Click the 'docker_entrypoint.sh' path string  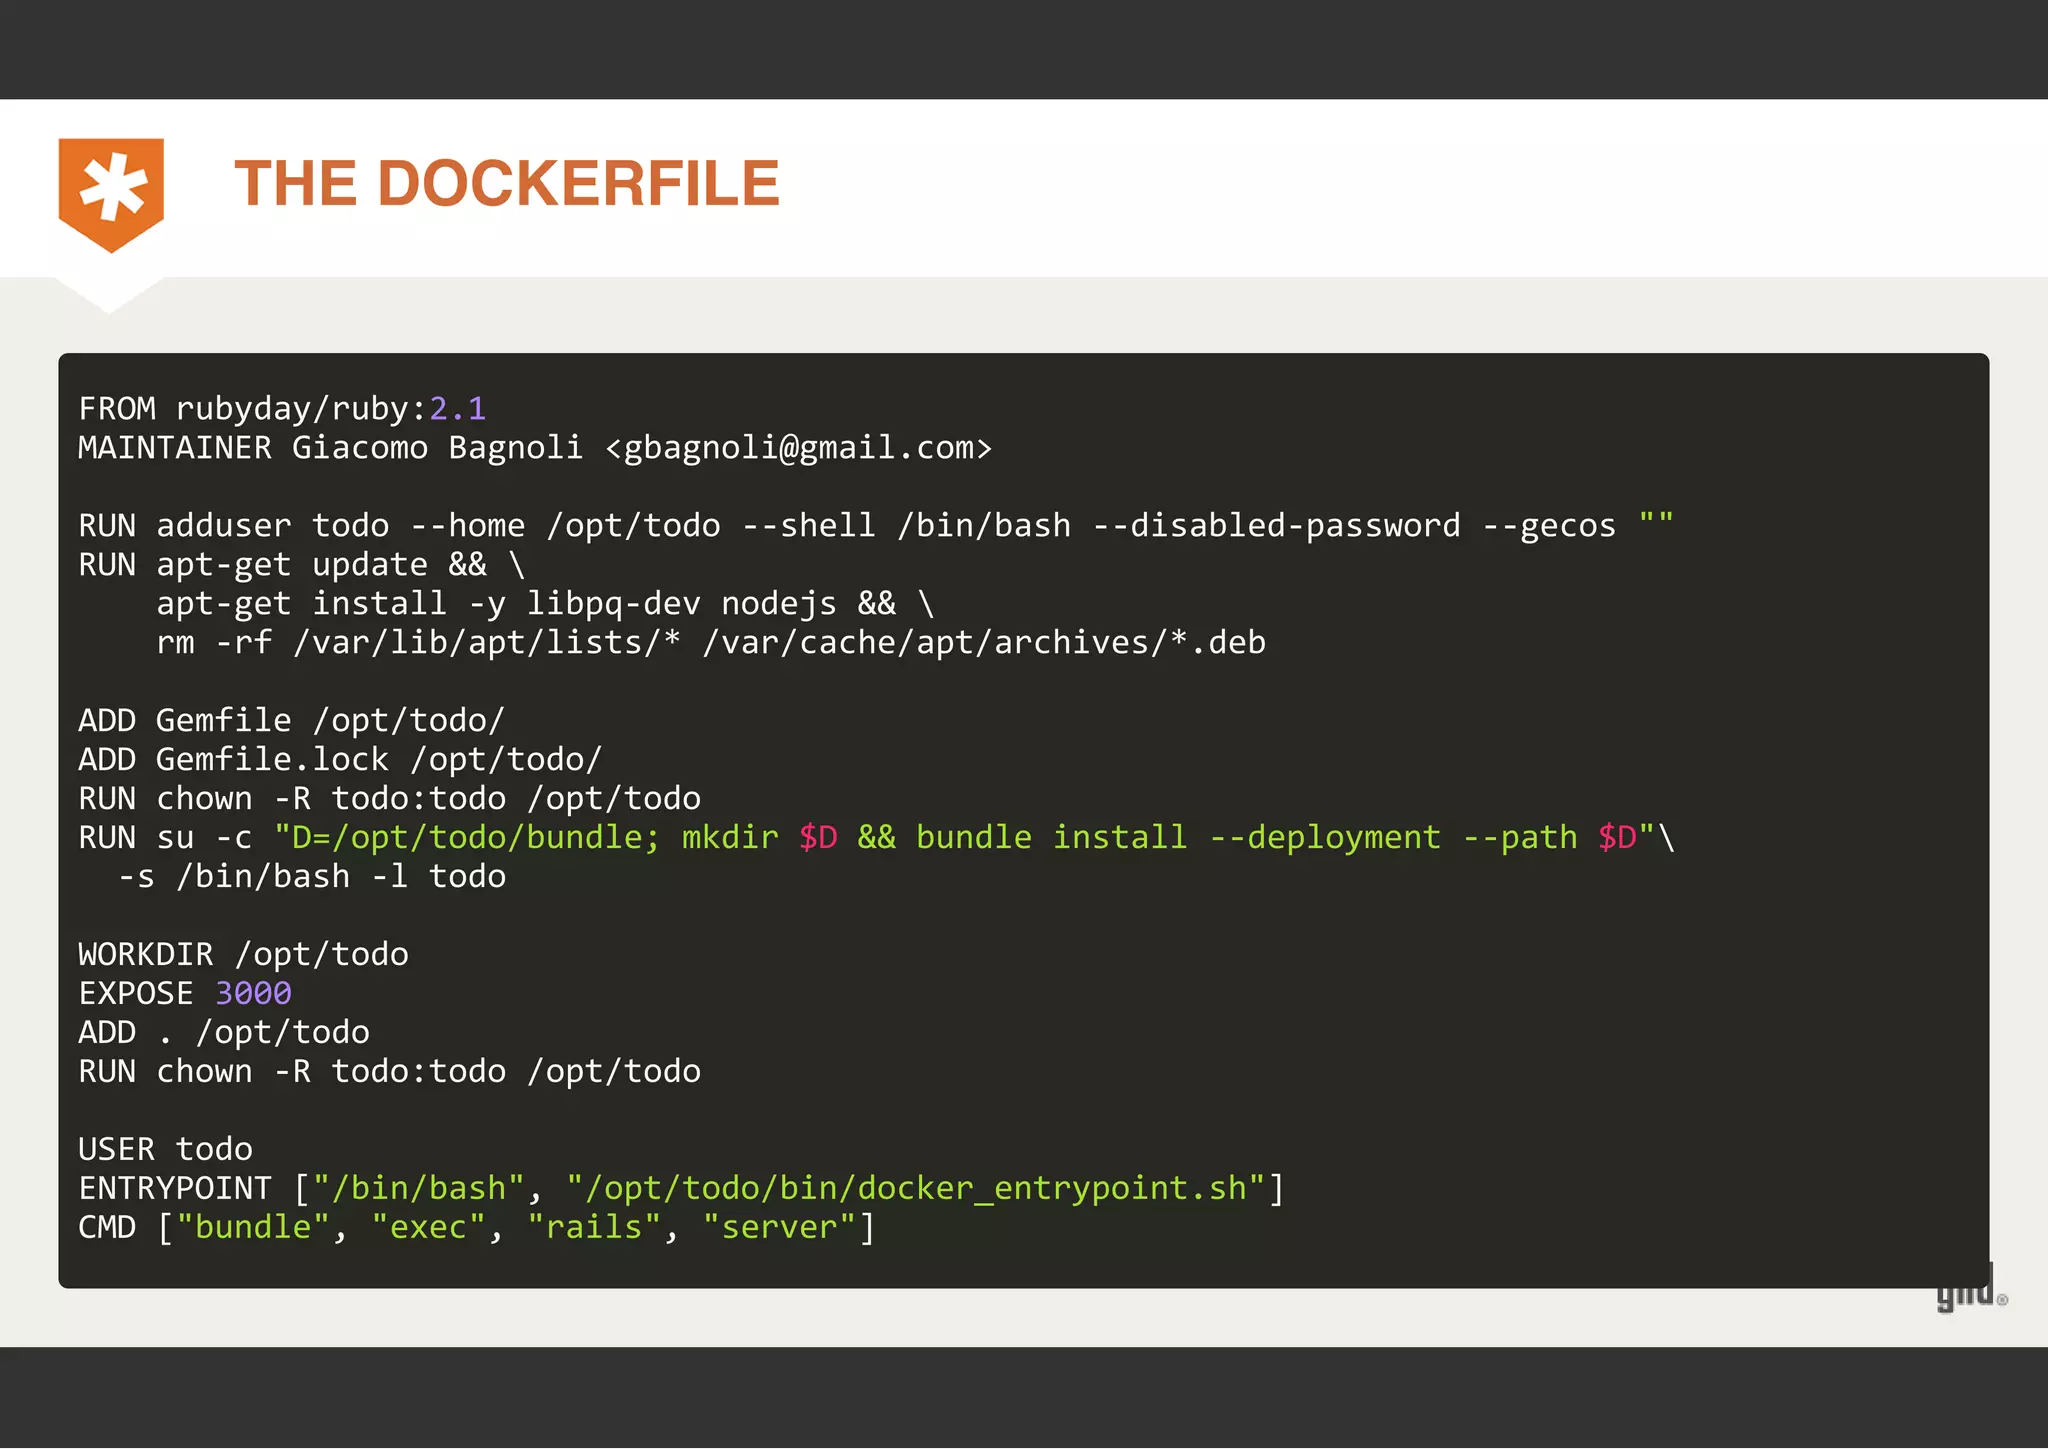point(916,1189)
